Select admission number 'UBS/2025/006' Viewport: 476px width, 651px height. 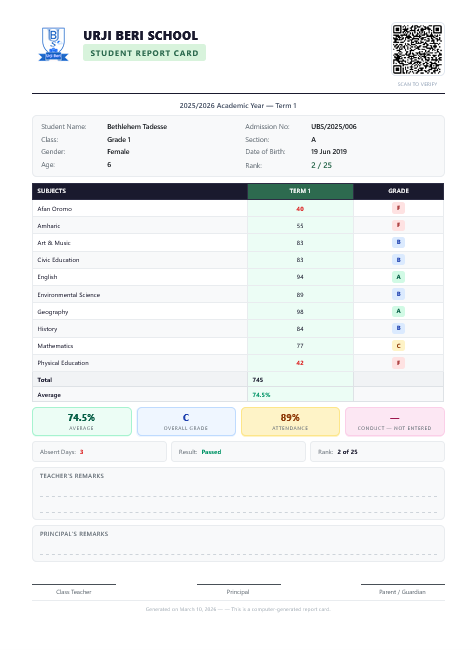click(x=334, y=127)
